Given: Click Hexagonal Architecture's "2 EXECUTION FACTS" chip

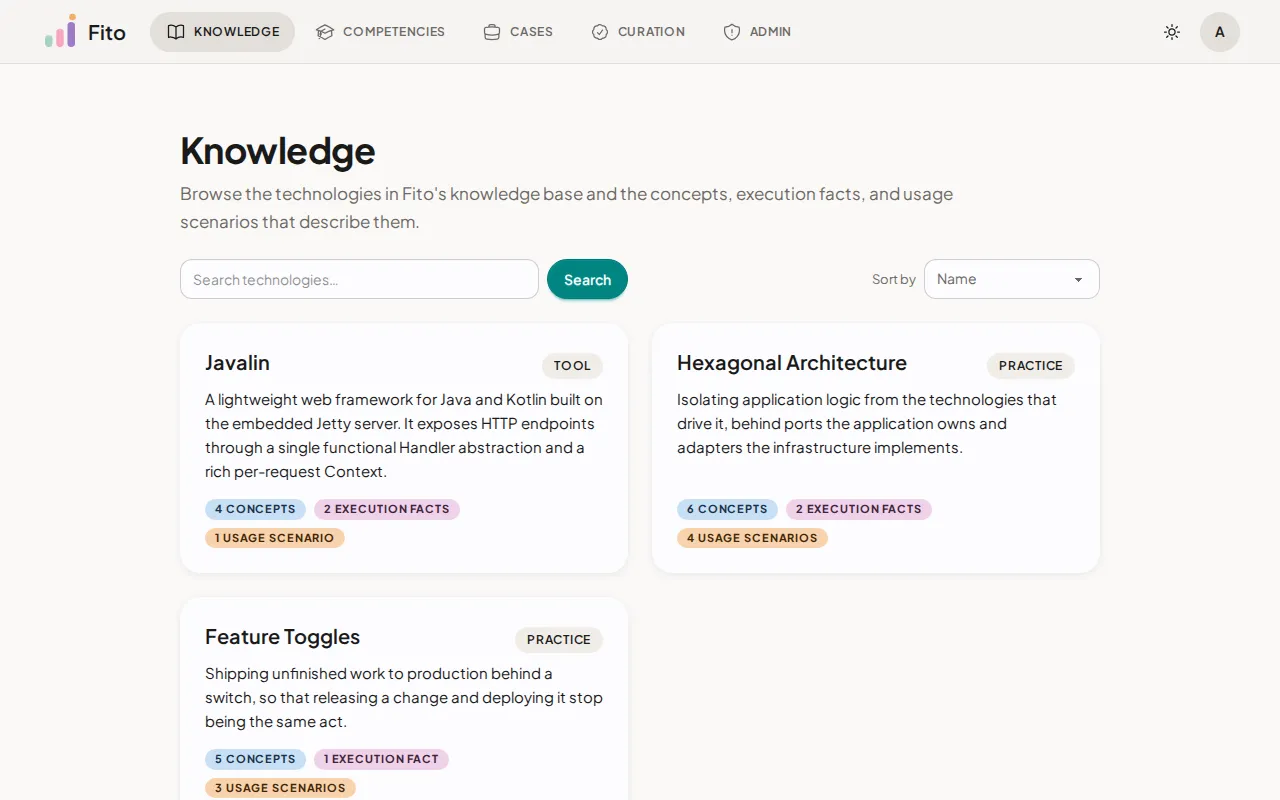Looking at the screenshot, I should pyautogui.click(x=859, y=509).
